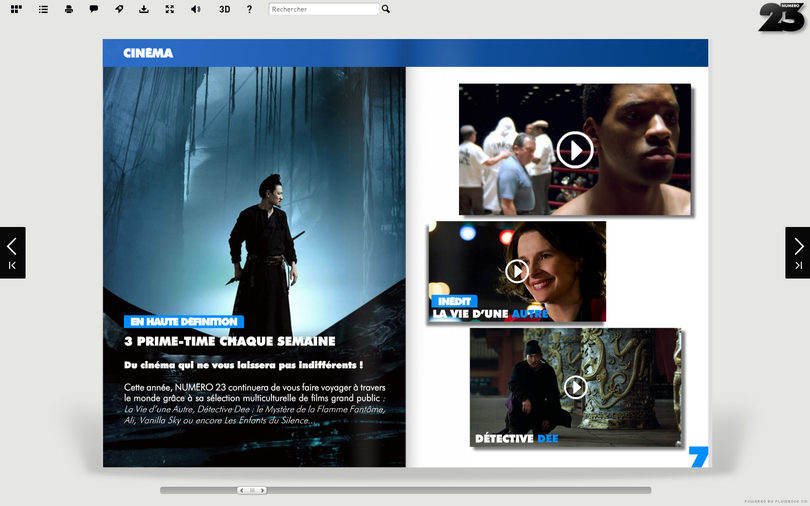Download the publication with the download icon
The image size is (810, 506).
(144, 9)
